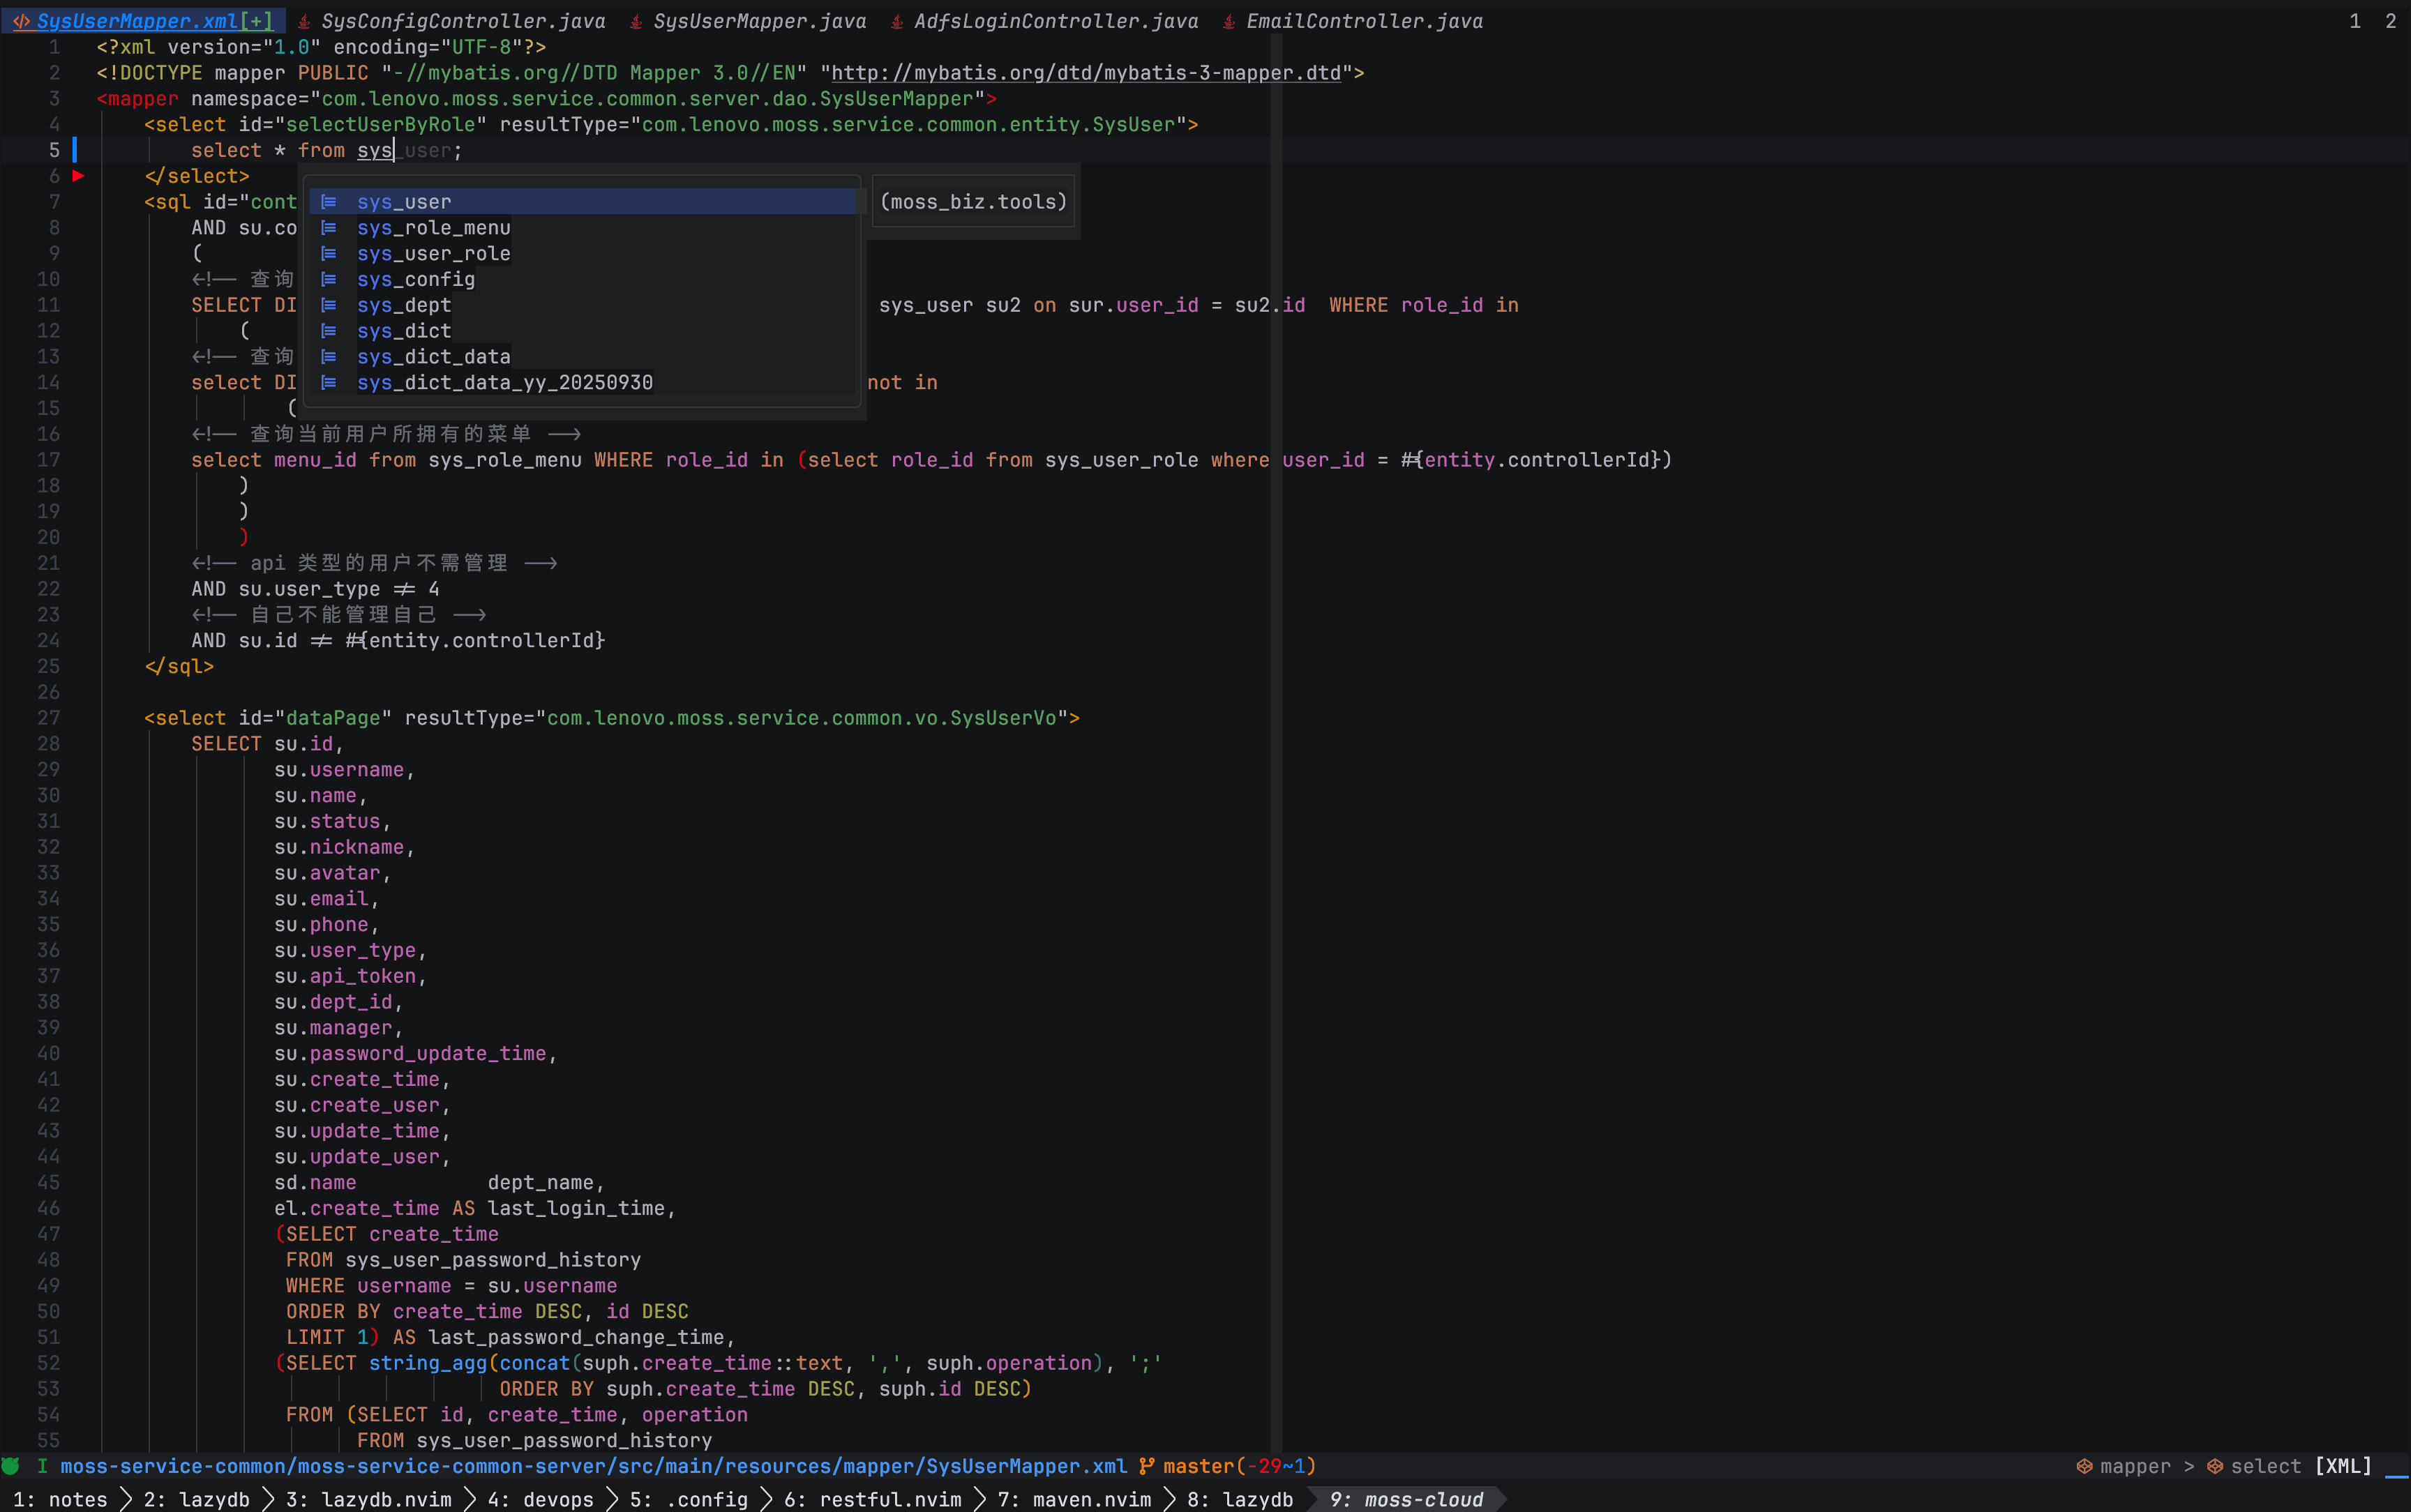The height and width of the screenshot is (1512, 2411).
Task: Place cursor on selectUserByRole id attribute
Action: (x=380, y=124)
